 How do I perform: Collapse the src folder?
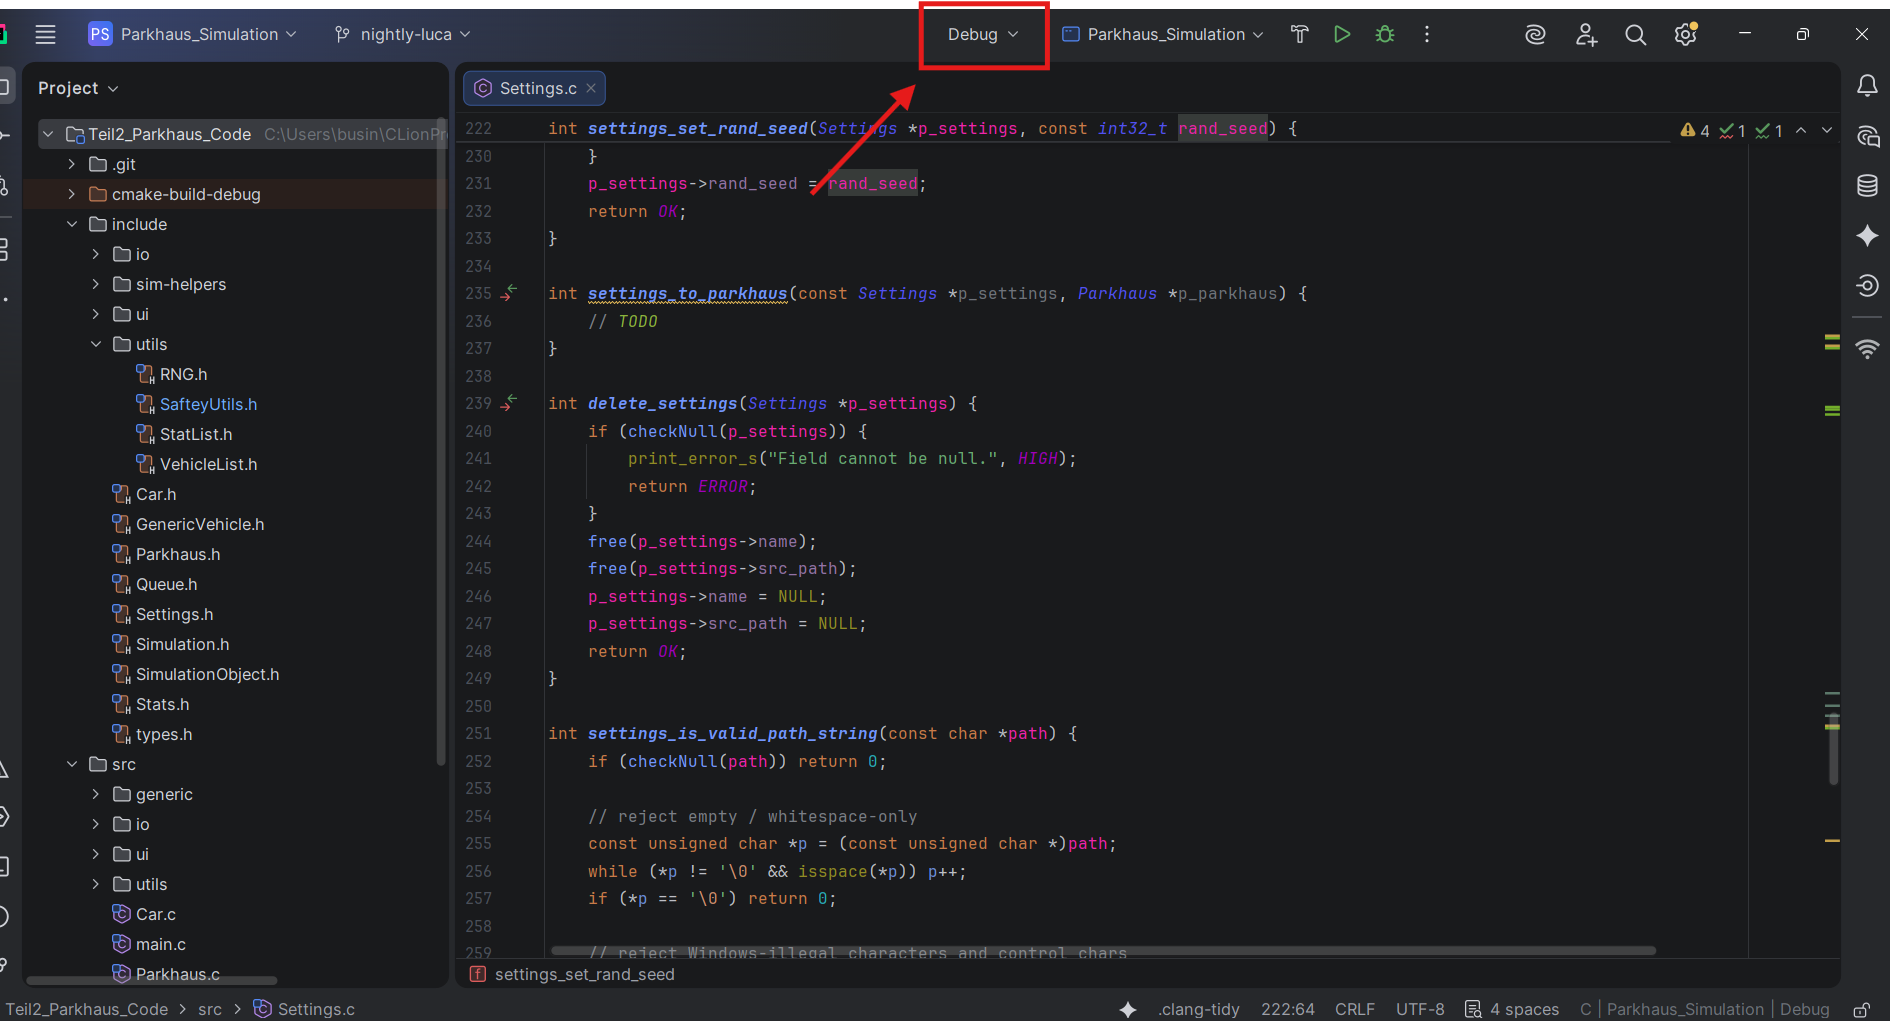coord(71,764)
